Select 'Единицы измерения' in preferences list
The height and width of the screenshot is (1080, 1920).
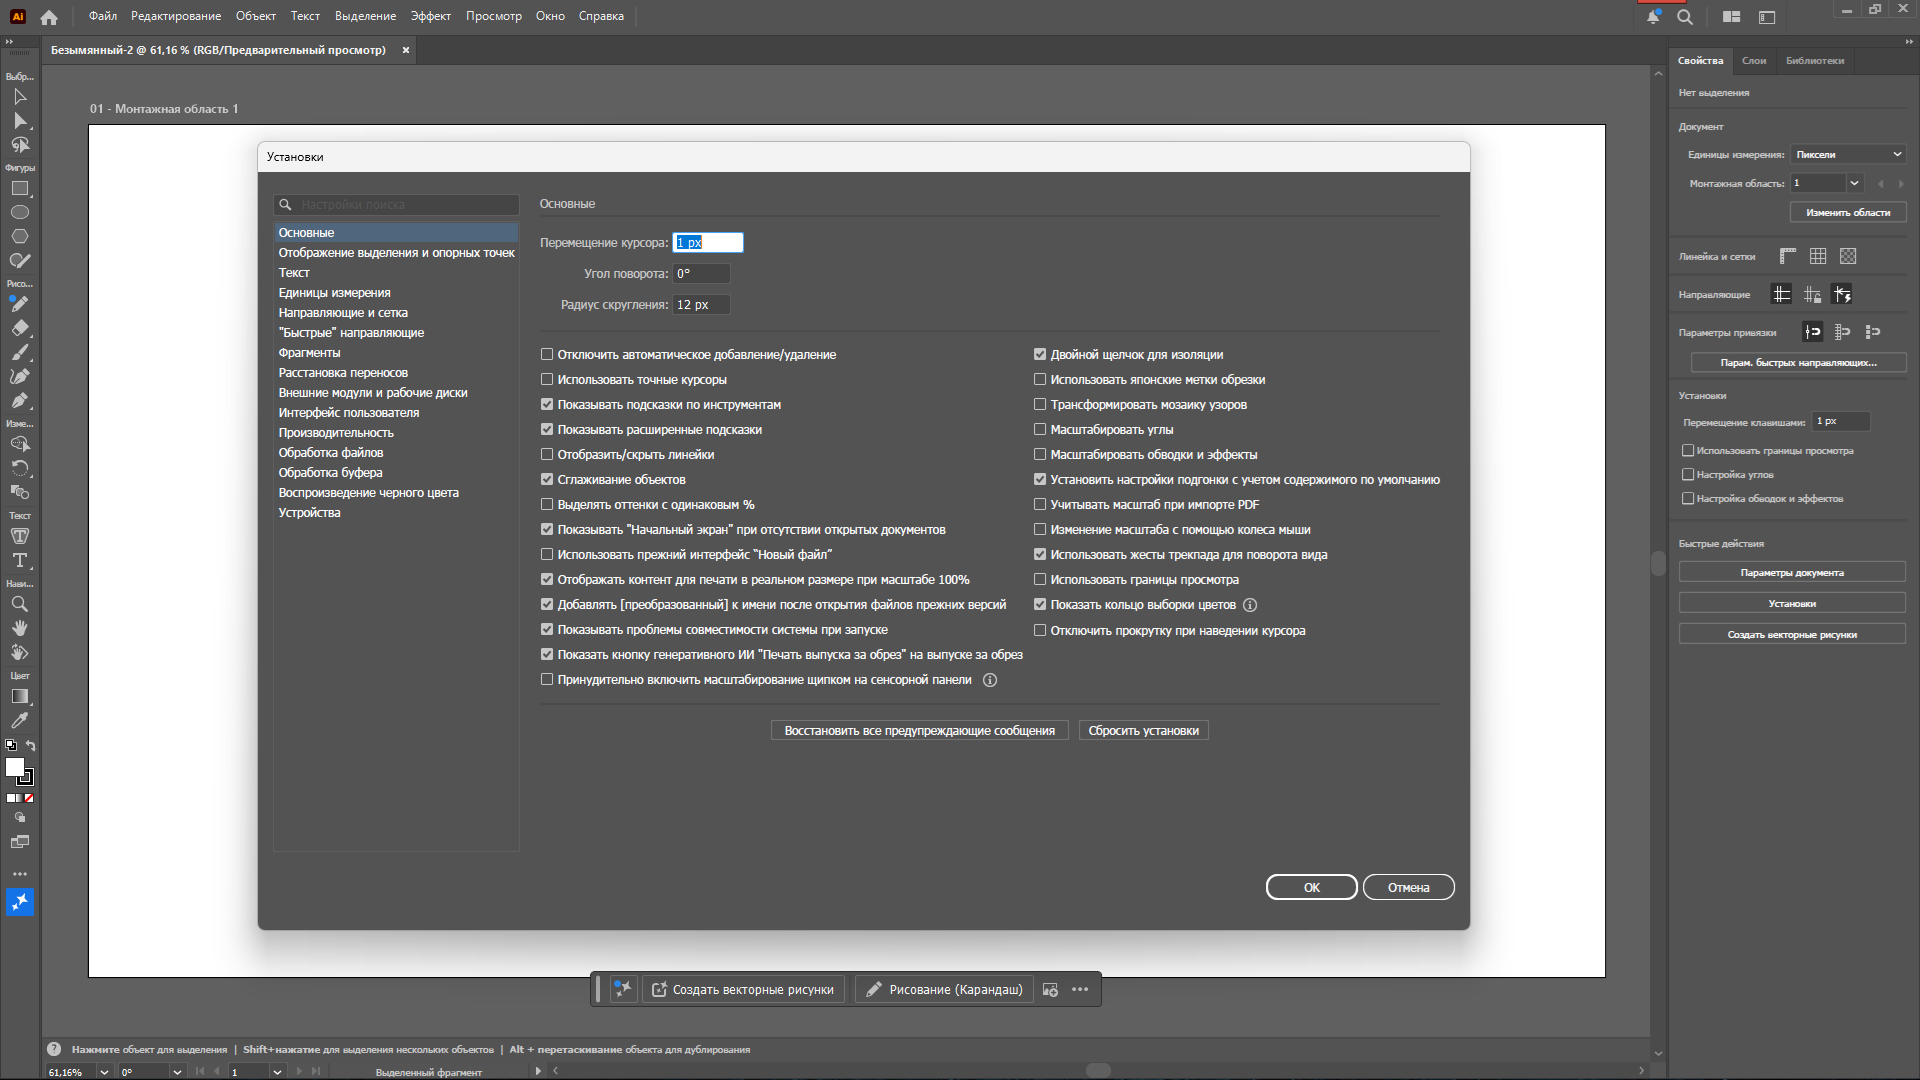pyautogui.click(x=335, y=293)
